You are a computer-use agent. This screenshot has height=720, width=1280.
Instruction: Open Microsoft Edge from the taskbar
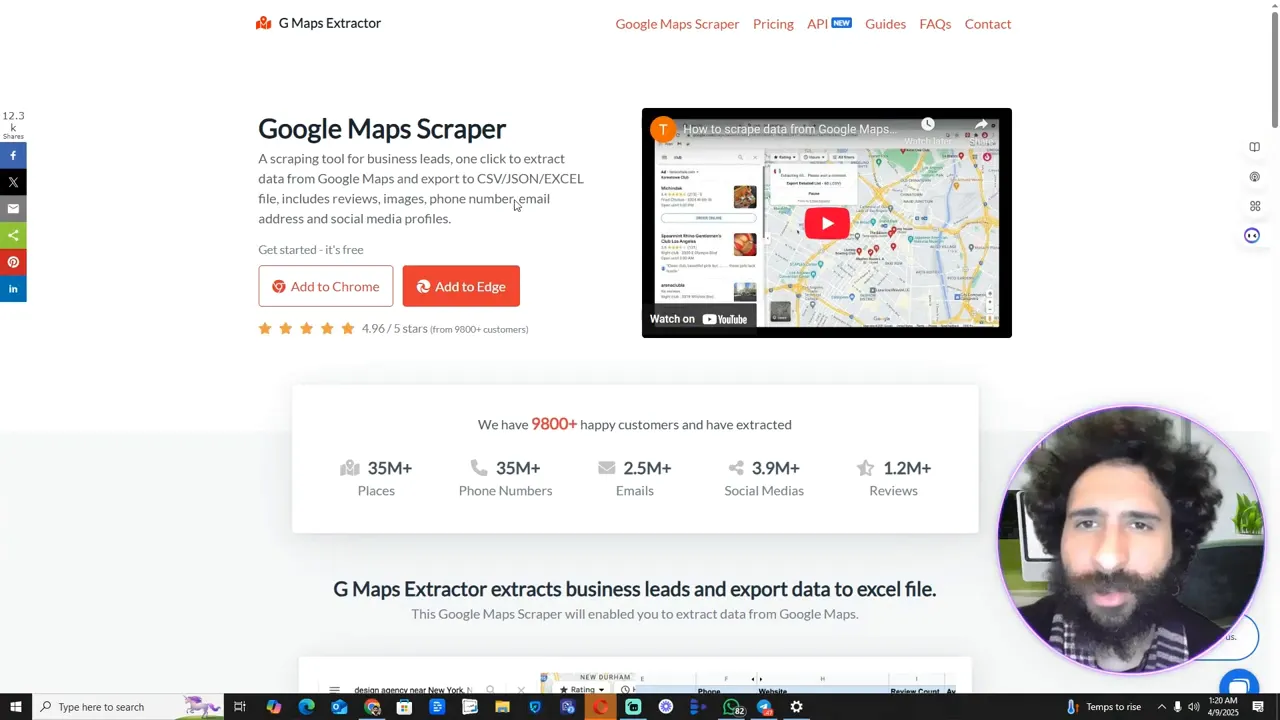pyautogui.click(x=306, y=707)
